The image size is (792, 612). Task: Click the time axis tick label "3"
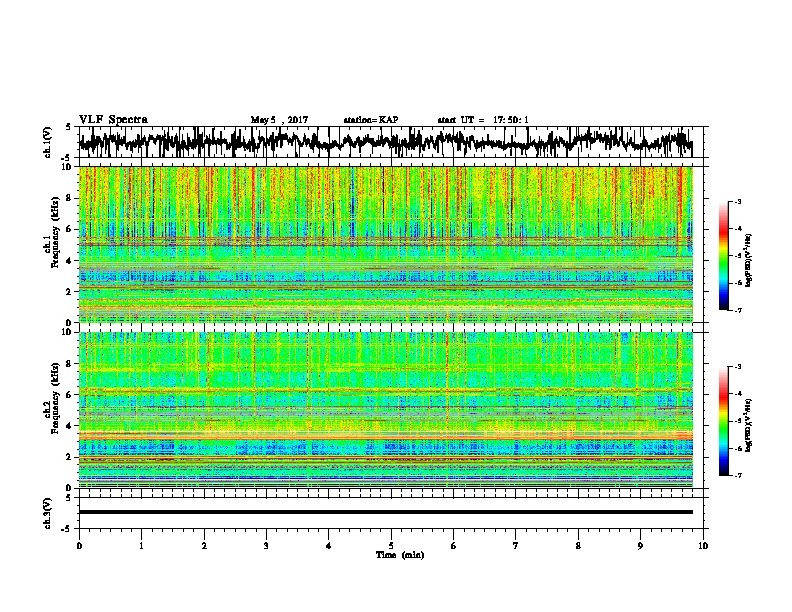266,546
